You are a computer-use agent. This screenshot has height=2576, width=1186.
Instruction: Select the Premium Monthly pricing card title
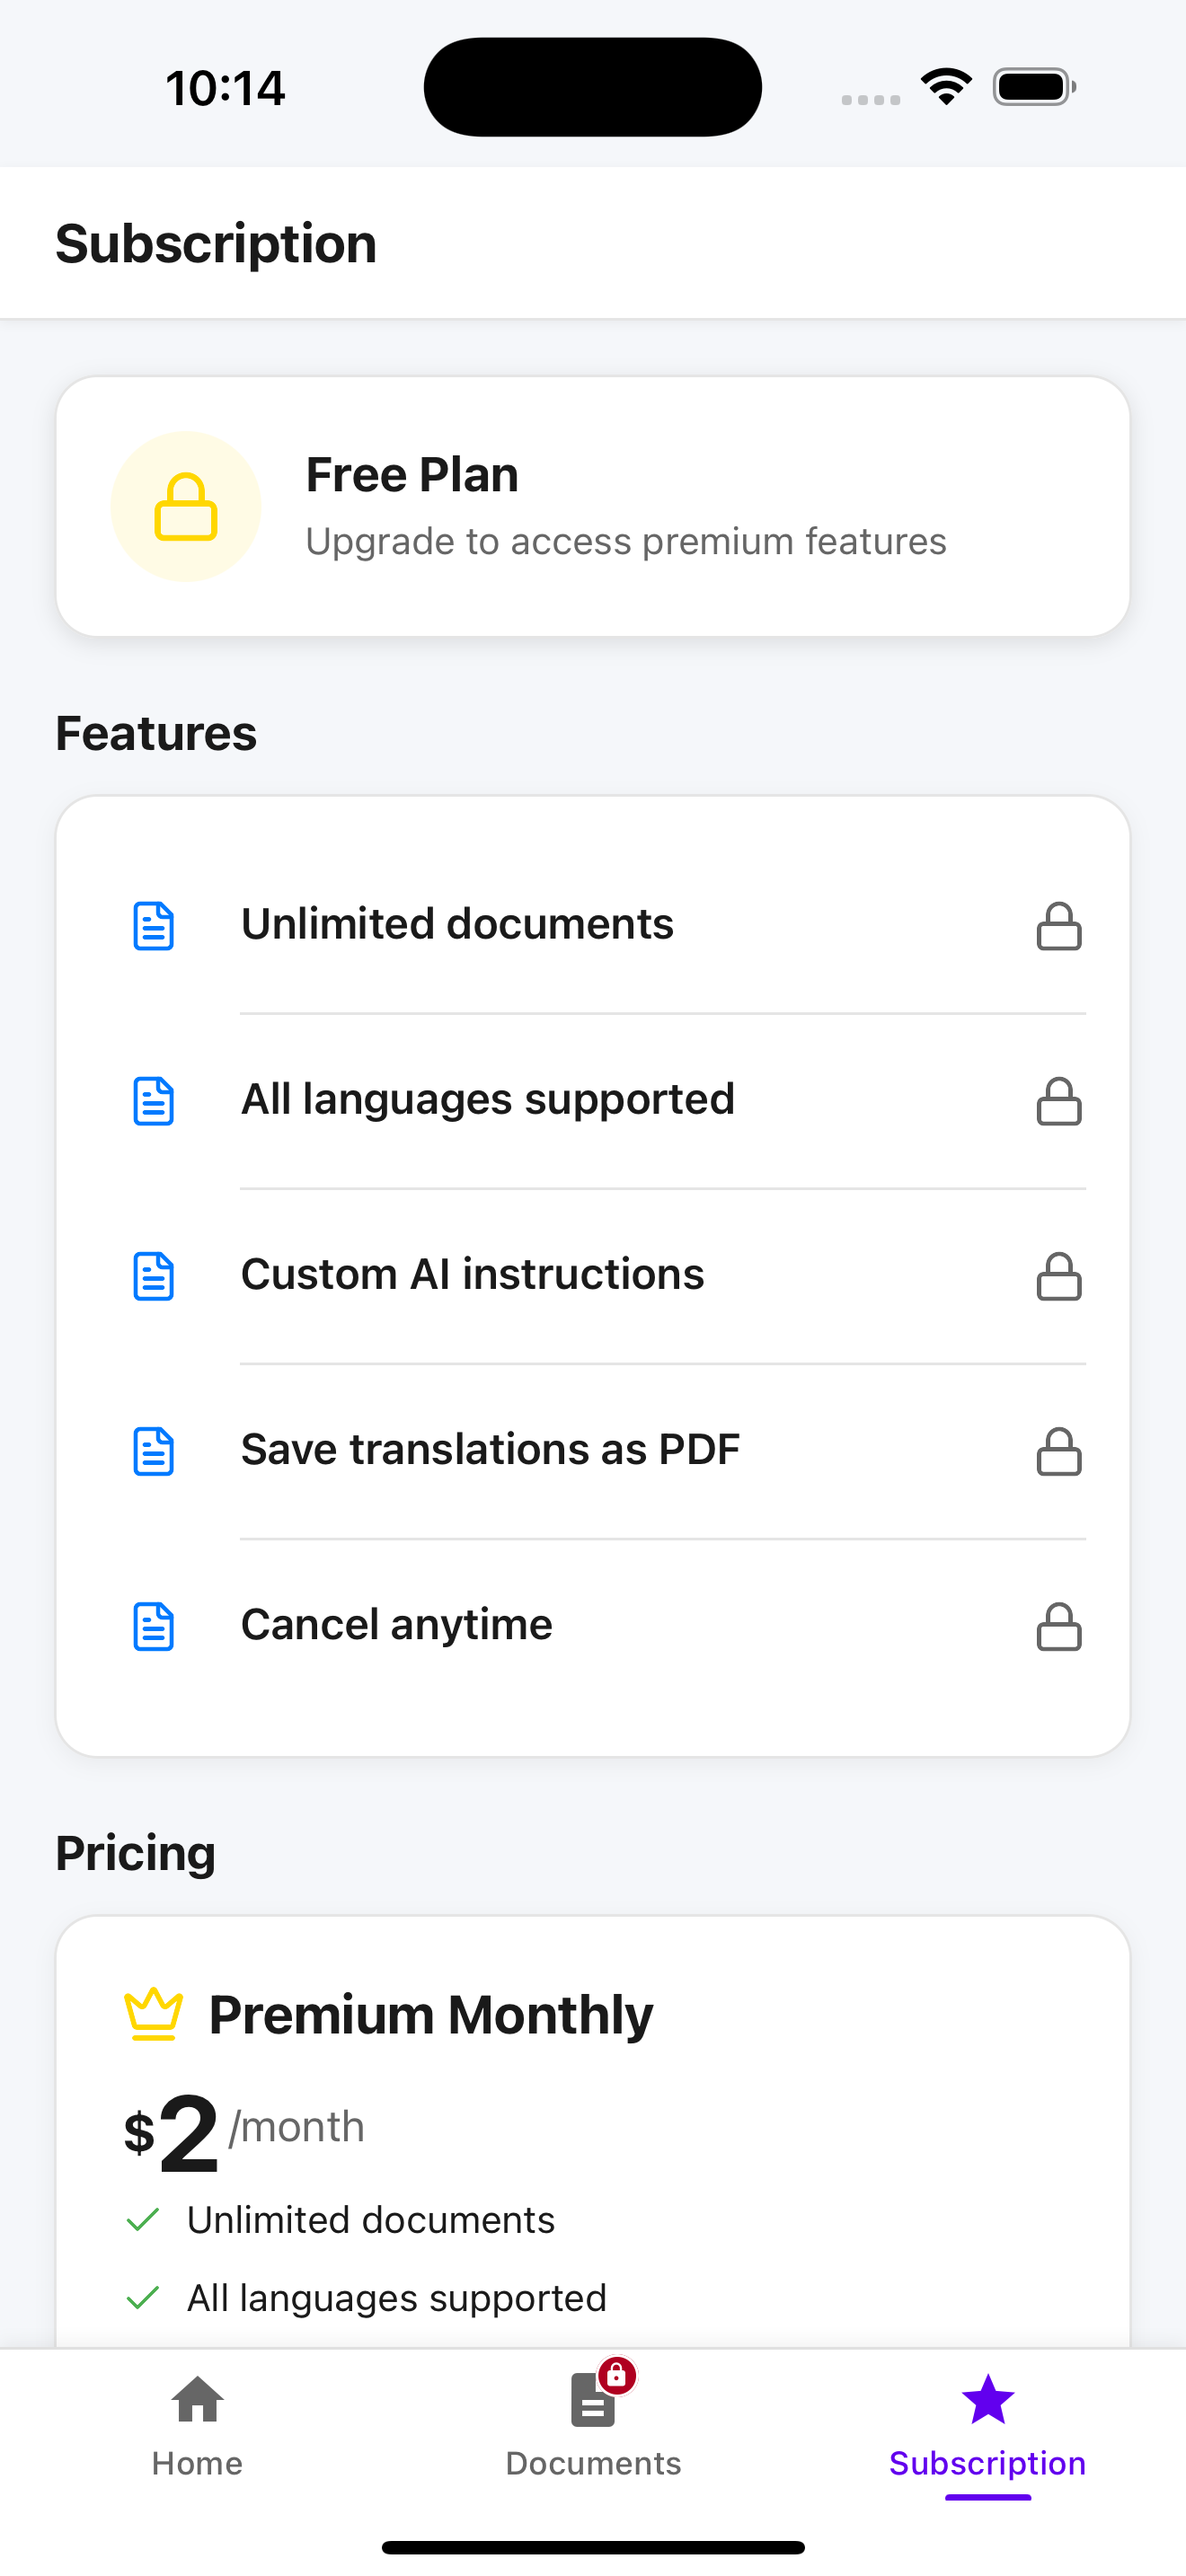click(430, 2014)
